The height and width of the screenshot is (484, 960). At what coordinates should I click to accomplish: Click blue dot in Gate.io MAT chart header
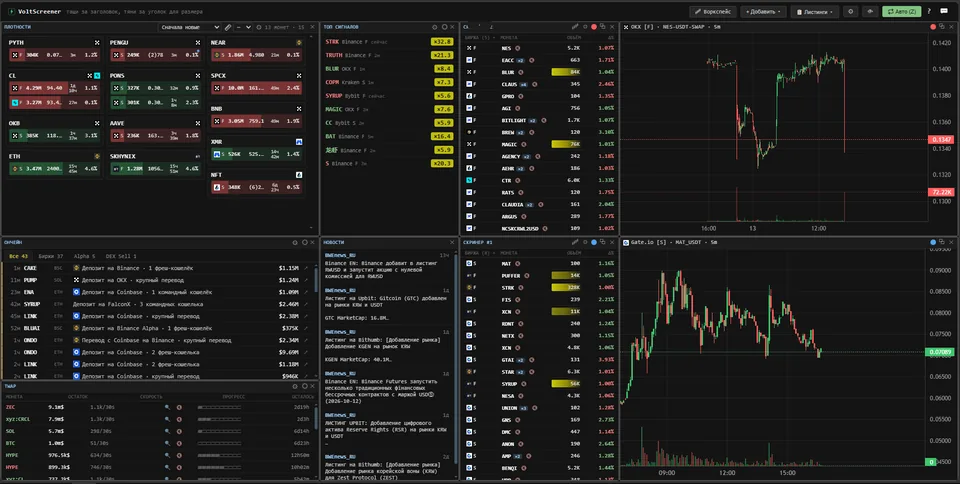[933, 243]
